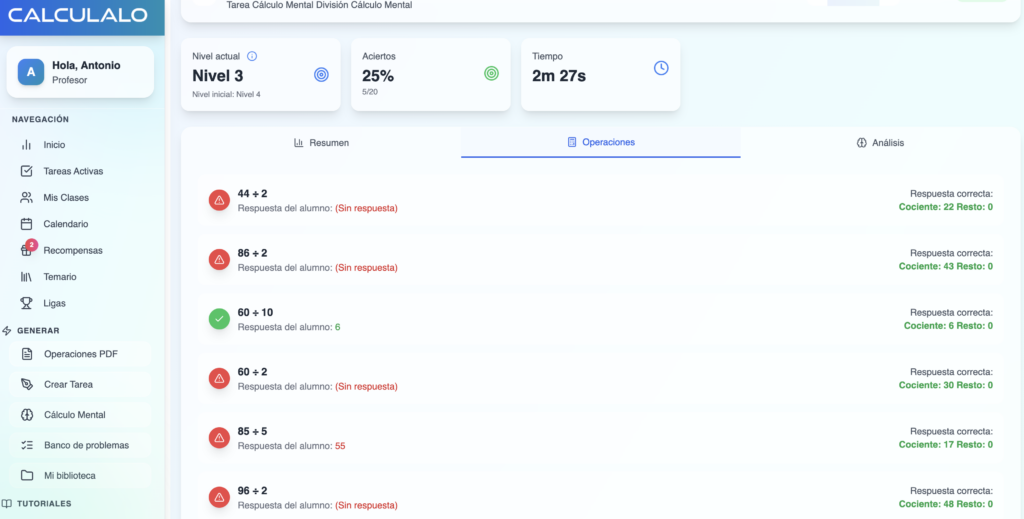The height and width of the screenshot is (519, 1024).
Task: Click the Tareas Activas checkbox icon
Action: tap(27, 171)
